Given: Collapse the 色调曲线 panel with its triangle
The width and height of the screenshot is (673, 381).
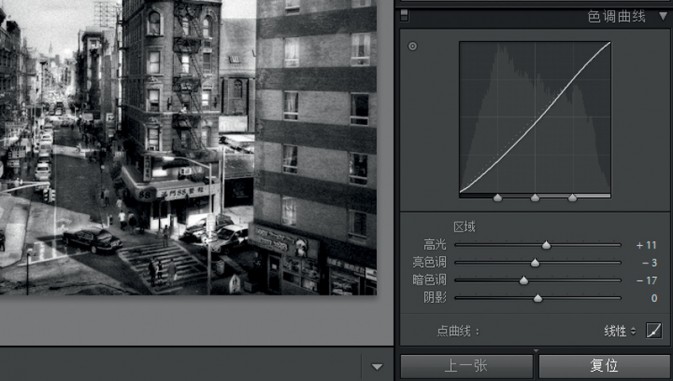Looking at the screenshot, I should (663, 16).
